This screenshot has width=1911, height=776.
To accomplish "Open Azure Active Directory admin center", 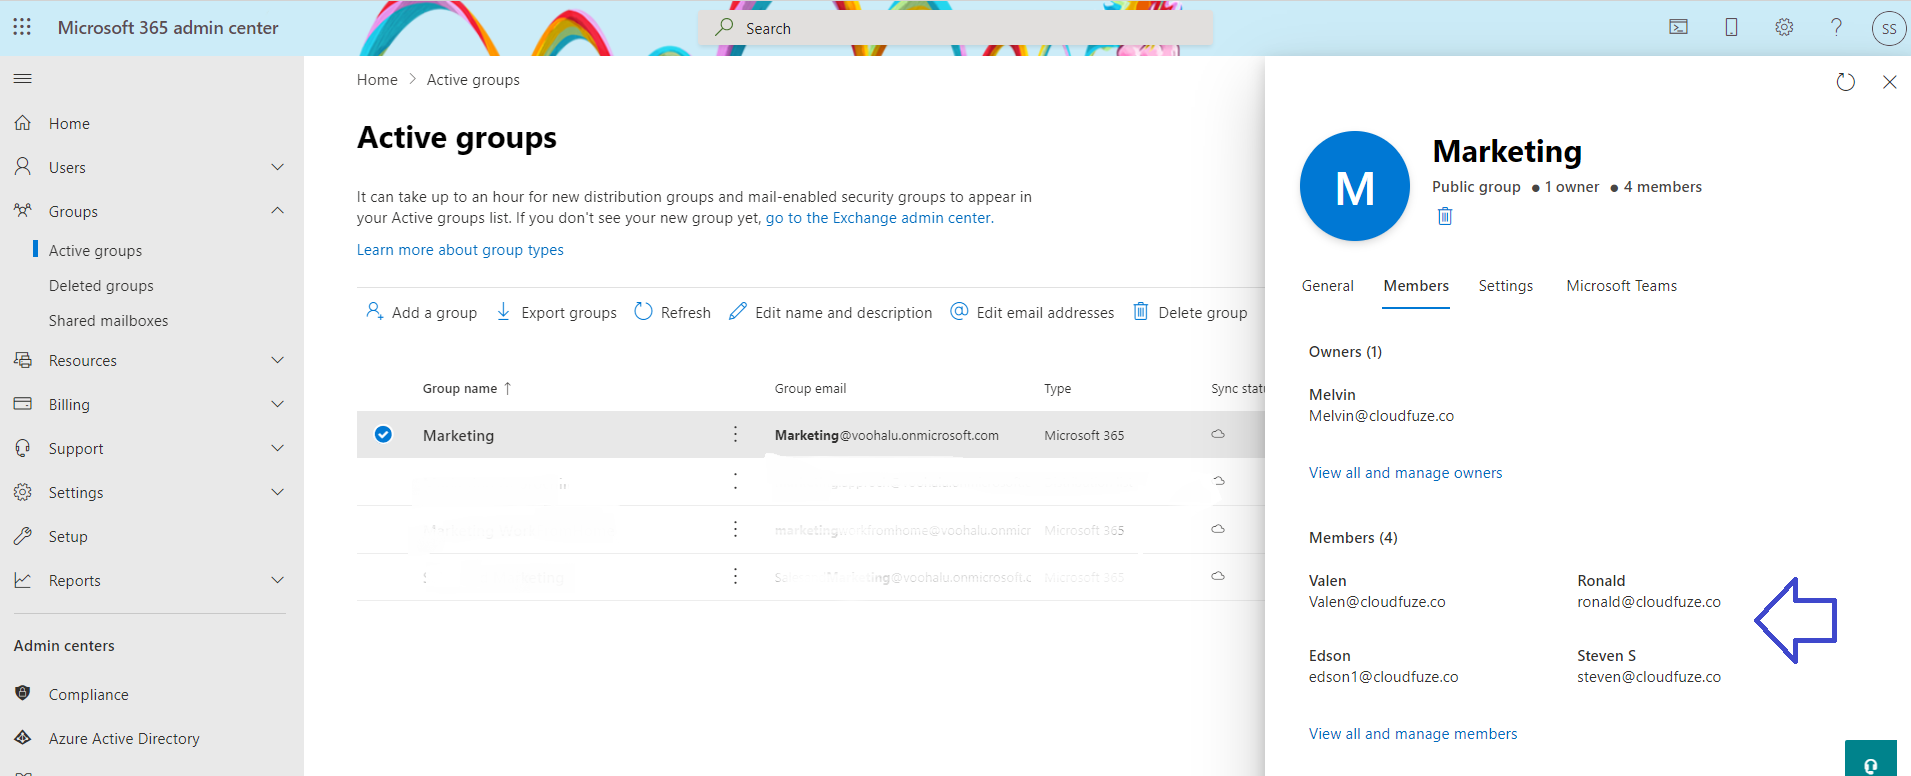I will [x=124, y=738].
